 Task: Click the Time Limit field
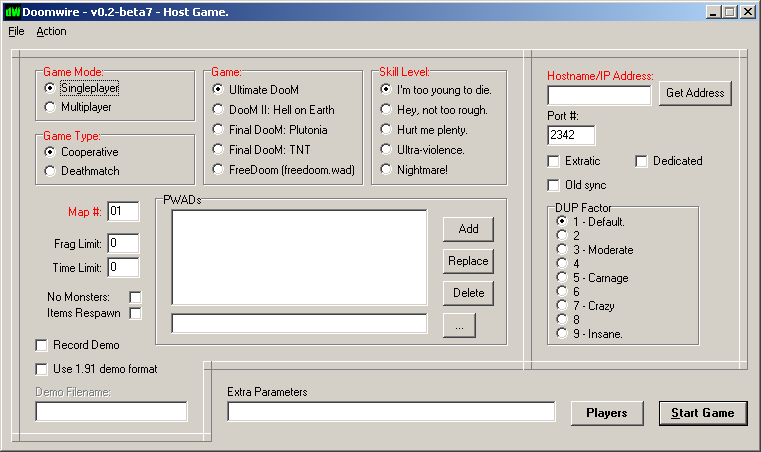(x=123, y=268)
